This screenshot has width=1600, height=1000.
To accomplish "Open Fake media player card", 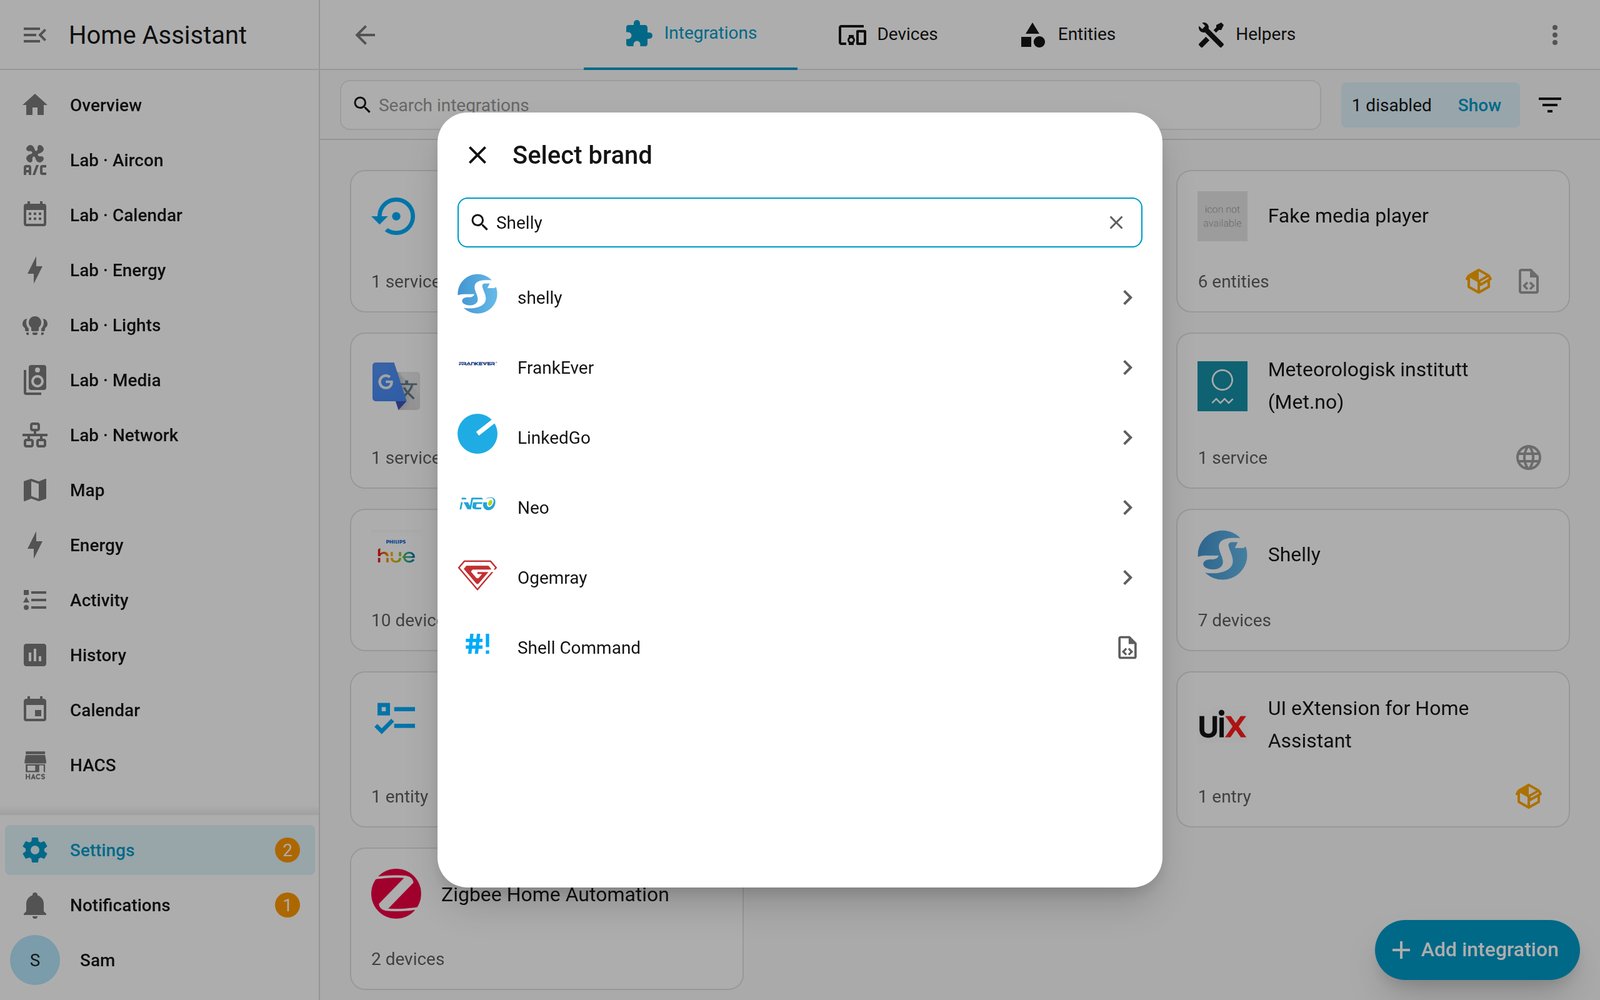I will [1372, 241].
